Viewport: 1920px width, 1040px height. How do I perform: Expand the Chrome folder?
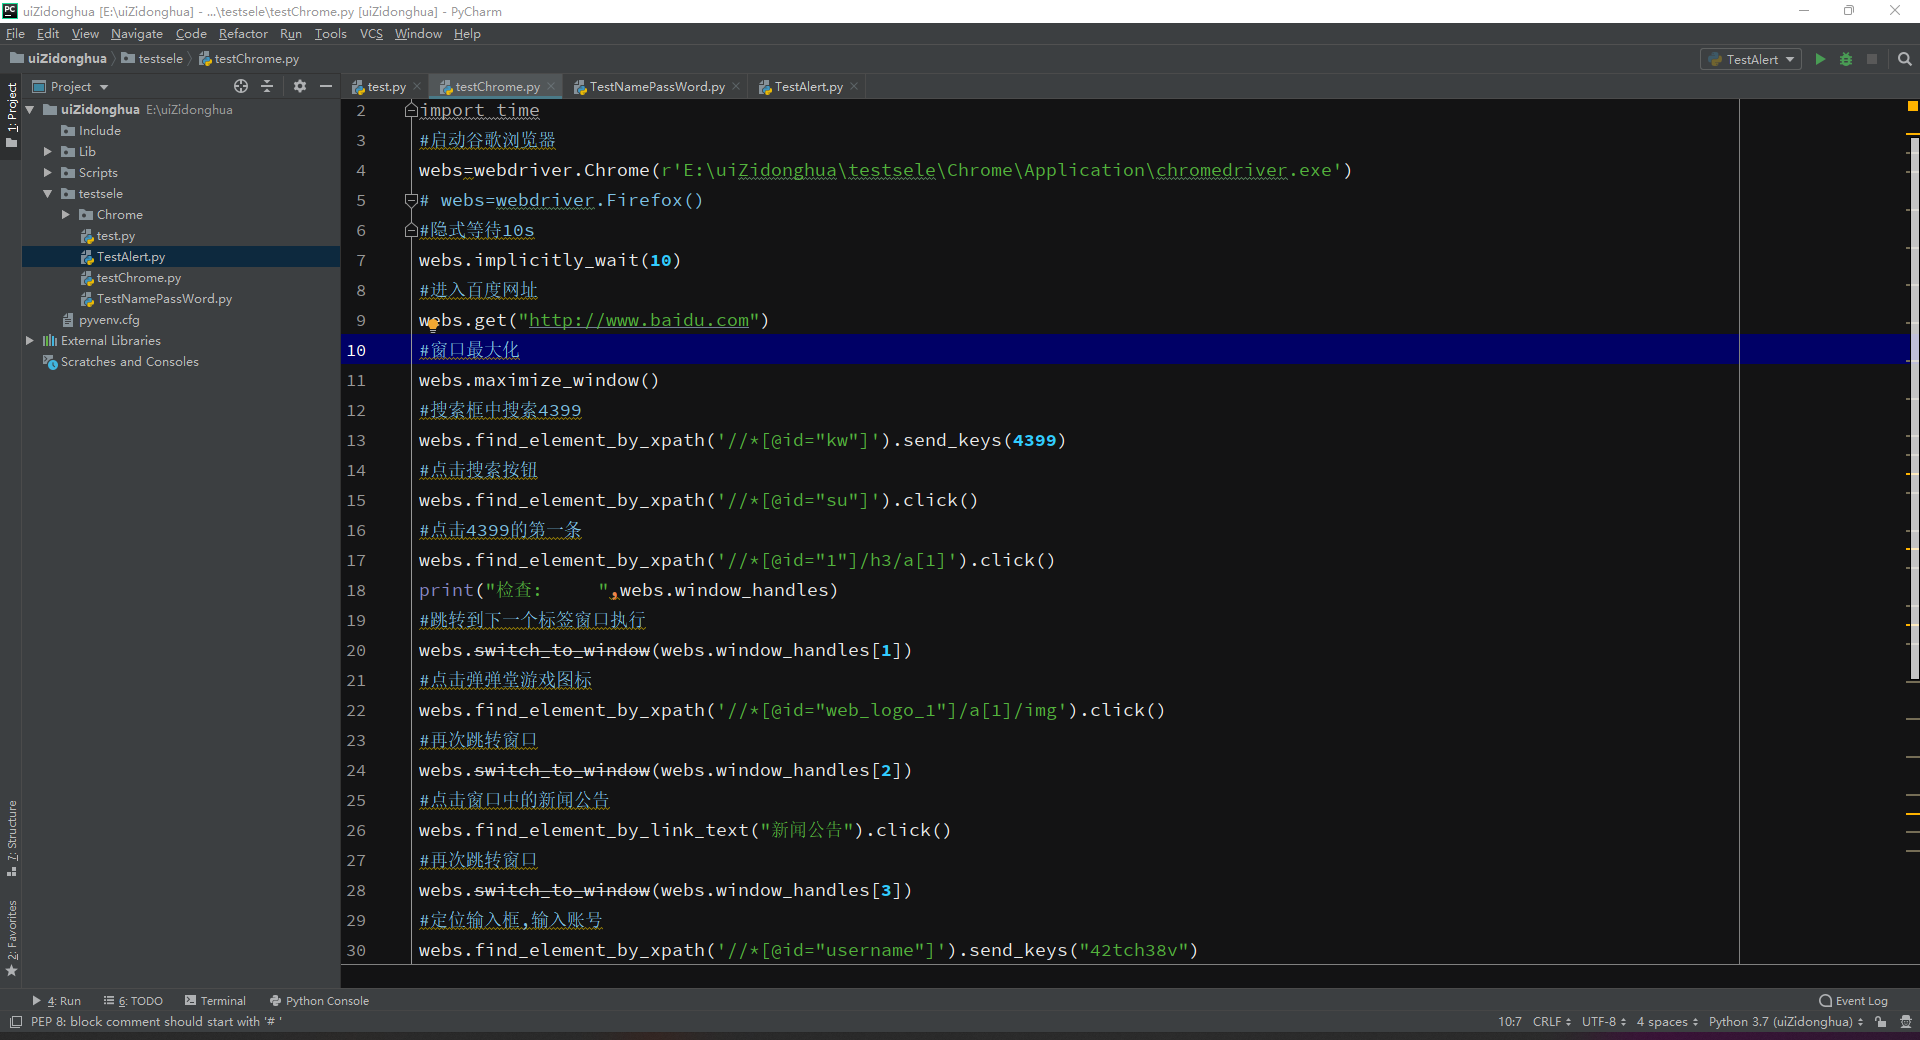[65, 215]
